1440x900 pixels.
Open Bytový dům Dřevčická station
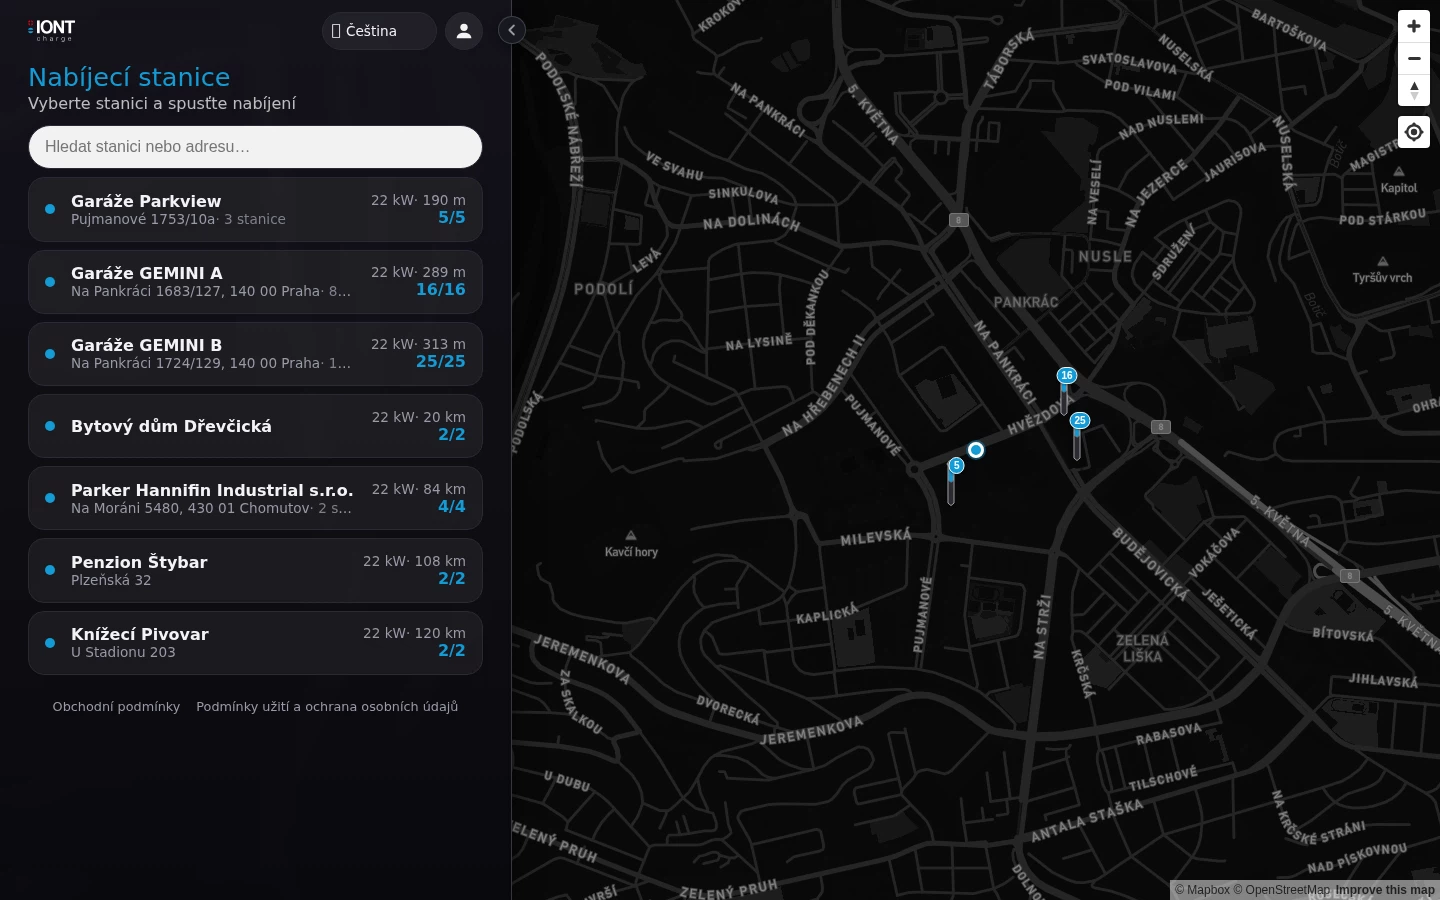[255, 426]
